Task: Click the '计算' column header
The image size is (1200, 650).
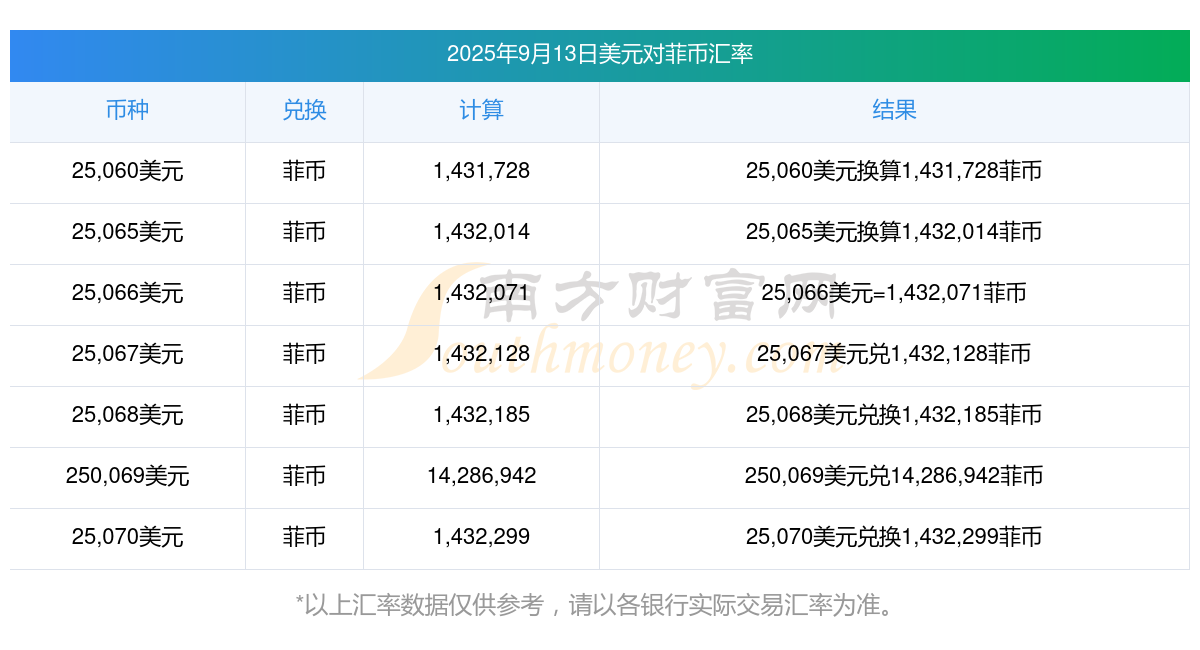Action: coord(481,110)
